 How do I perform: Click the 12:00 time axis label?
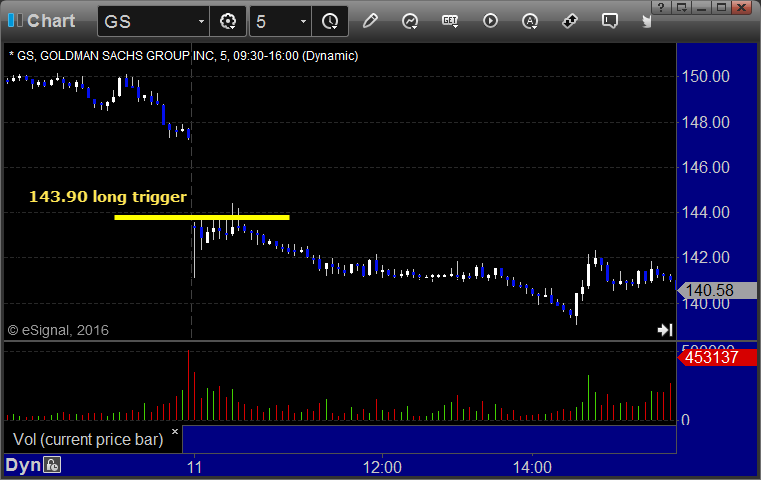click(382, 467)
